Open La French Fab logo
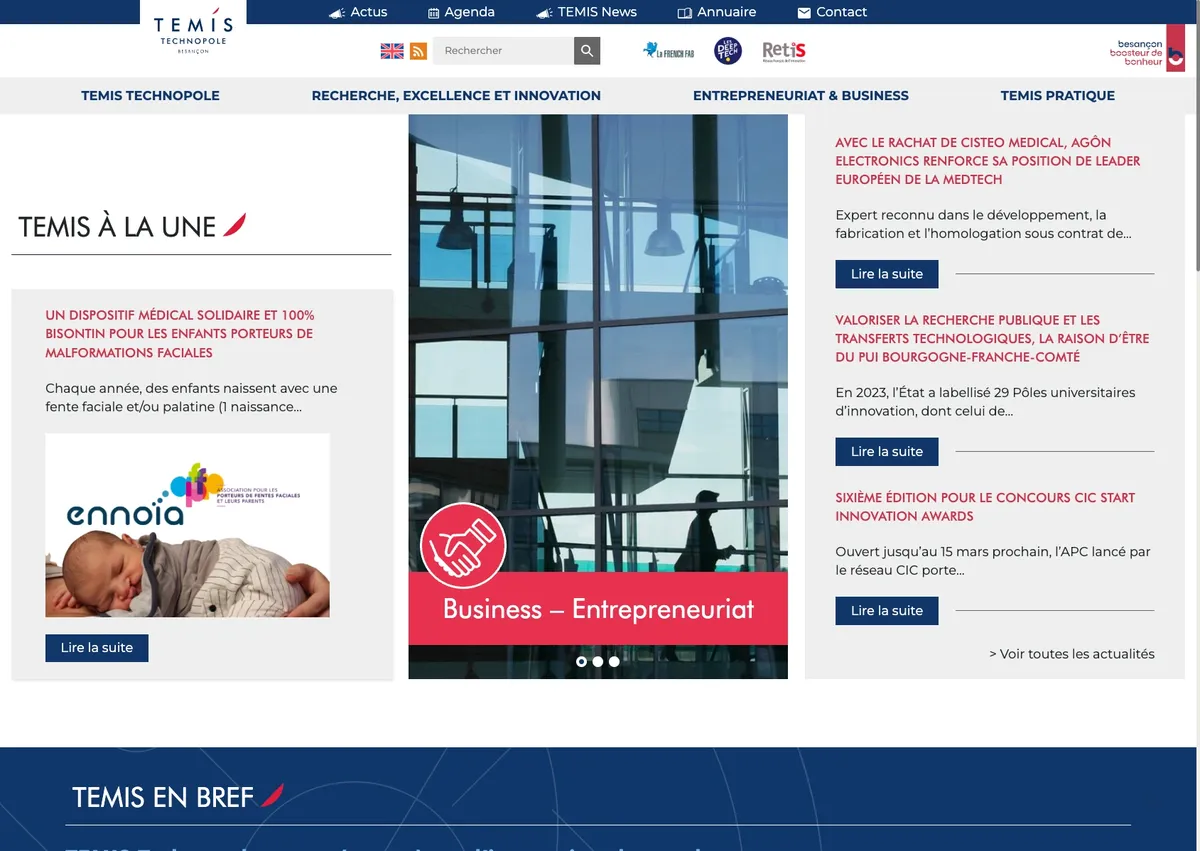Image resolution: width=1200 pixels, height=851 pixels. (668, 51)
